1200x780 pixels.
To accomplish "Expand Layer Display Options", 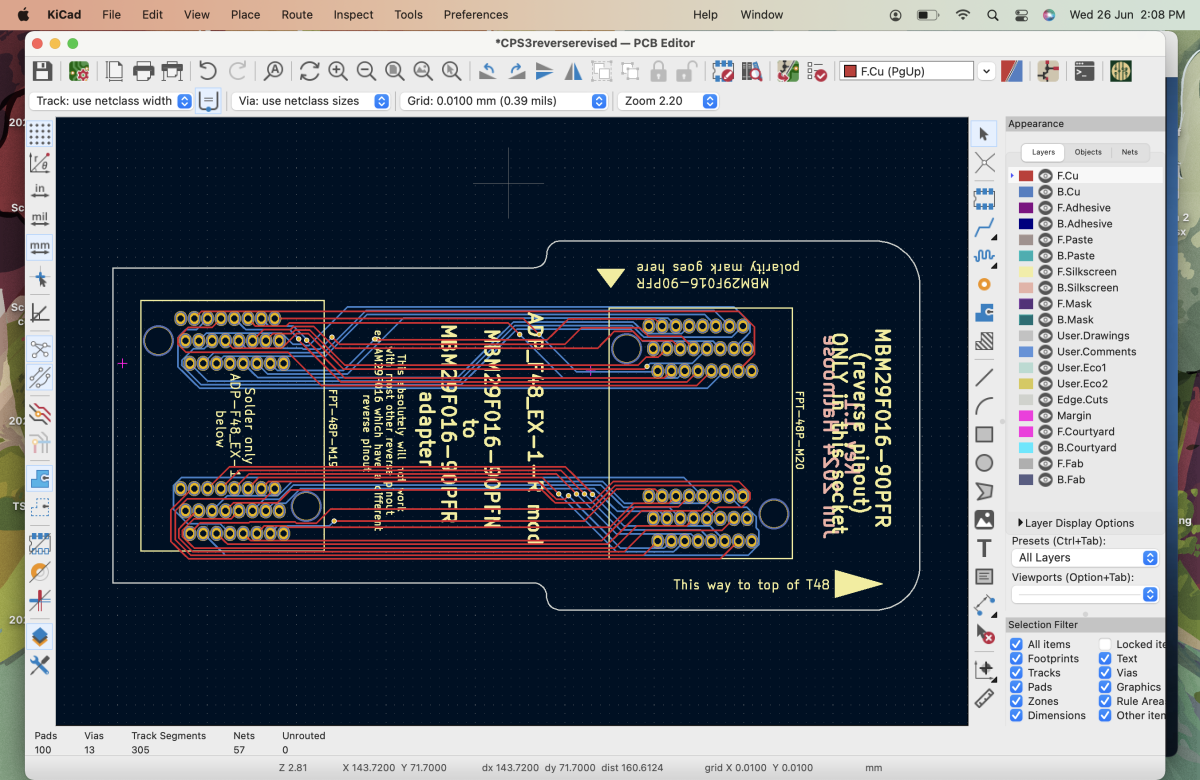I will [1076, 523].
